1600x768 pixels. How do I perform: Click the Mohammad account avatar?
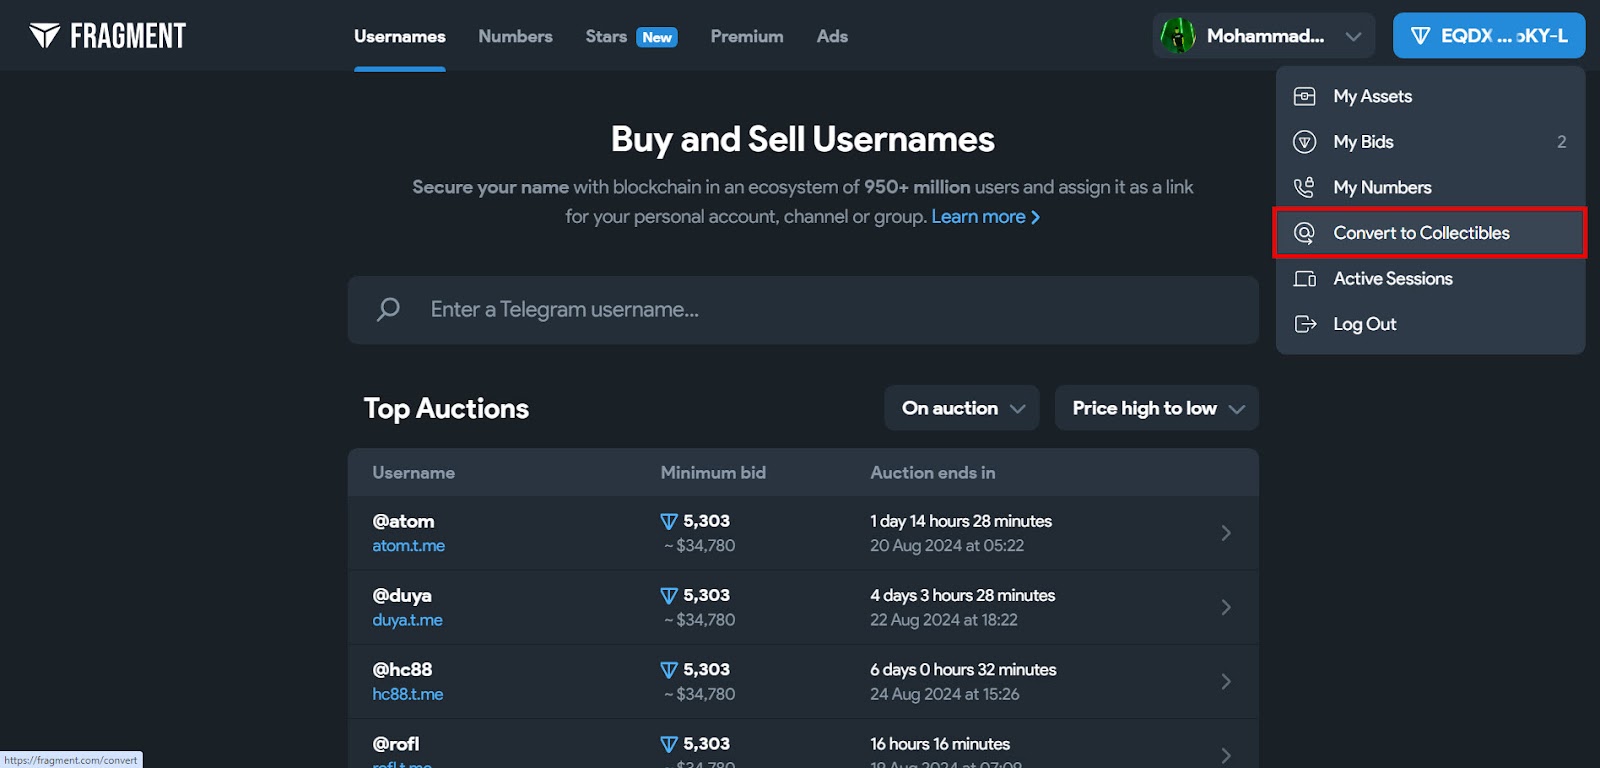coord(1178,36)
